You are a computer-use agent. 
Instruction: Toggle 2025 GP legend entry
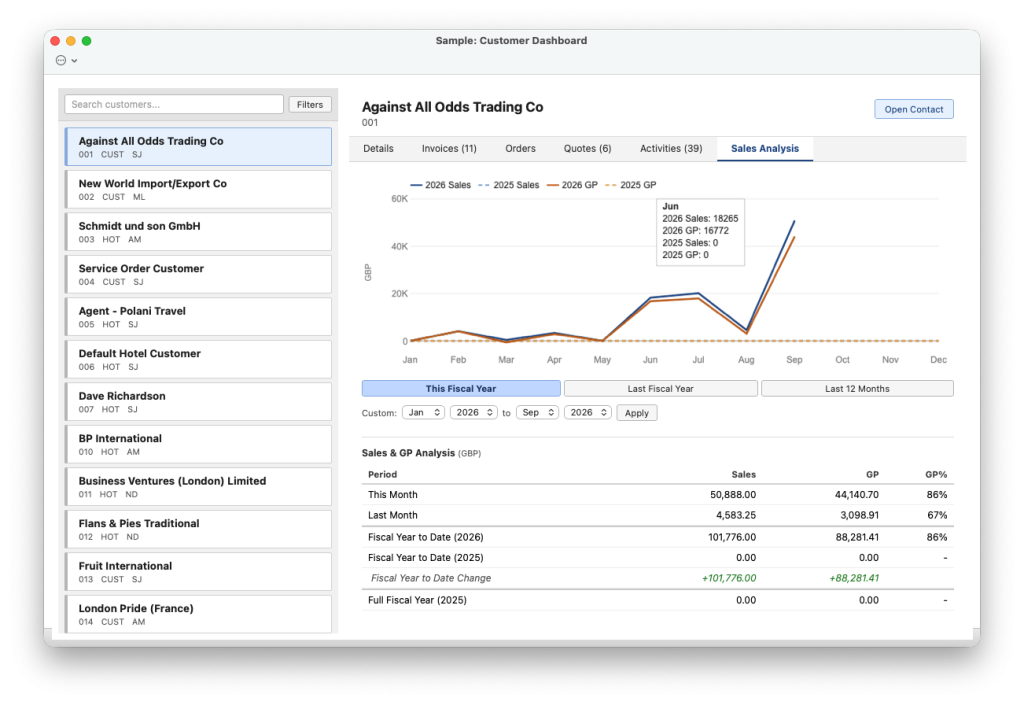[631, 185]
